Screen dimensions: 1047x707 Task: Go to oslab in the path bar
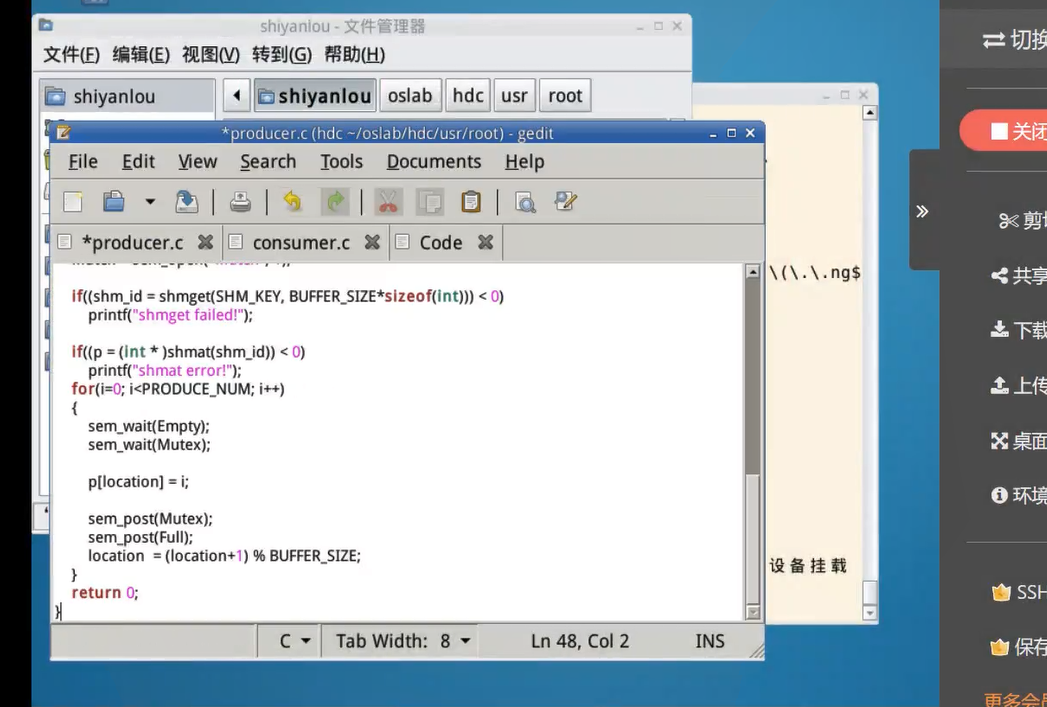(410, 96)
